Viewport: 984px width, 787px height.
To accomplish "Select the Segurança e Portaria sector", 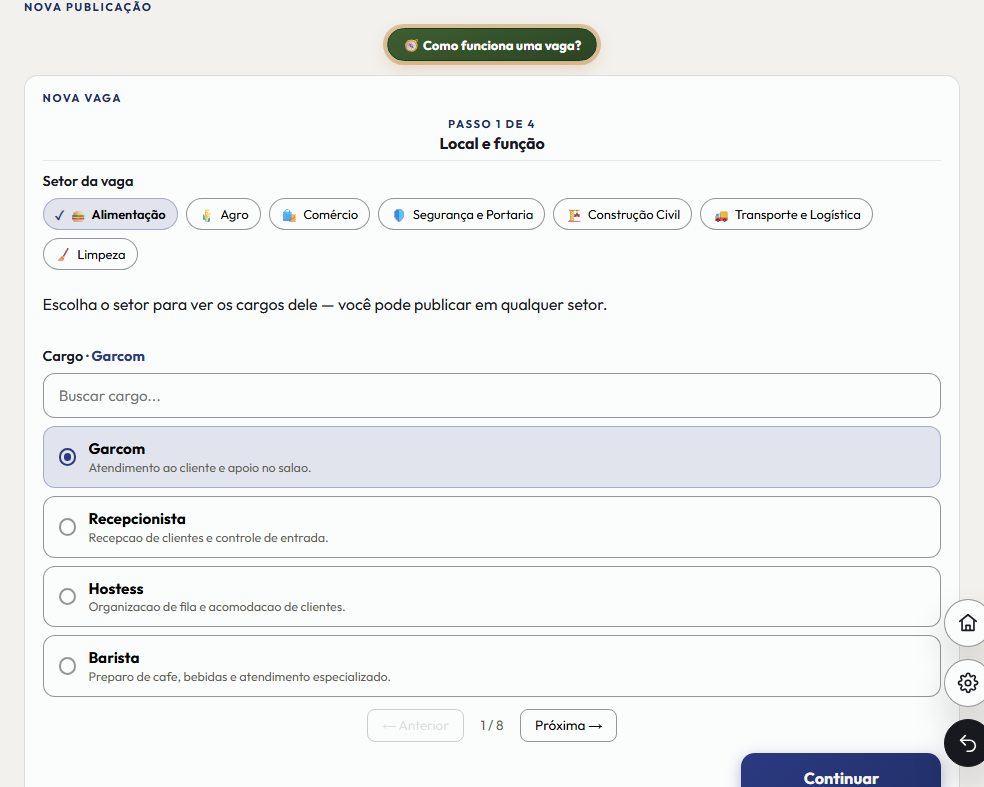I will [x=461, y=215].
